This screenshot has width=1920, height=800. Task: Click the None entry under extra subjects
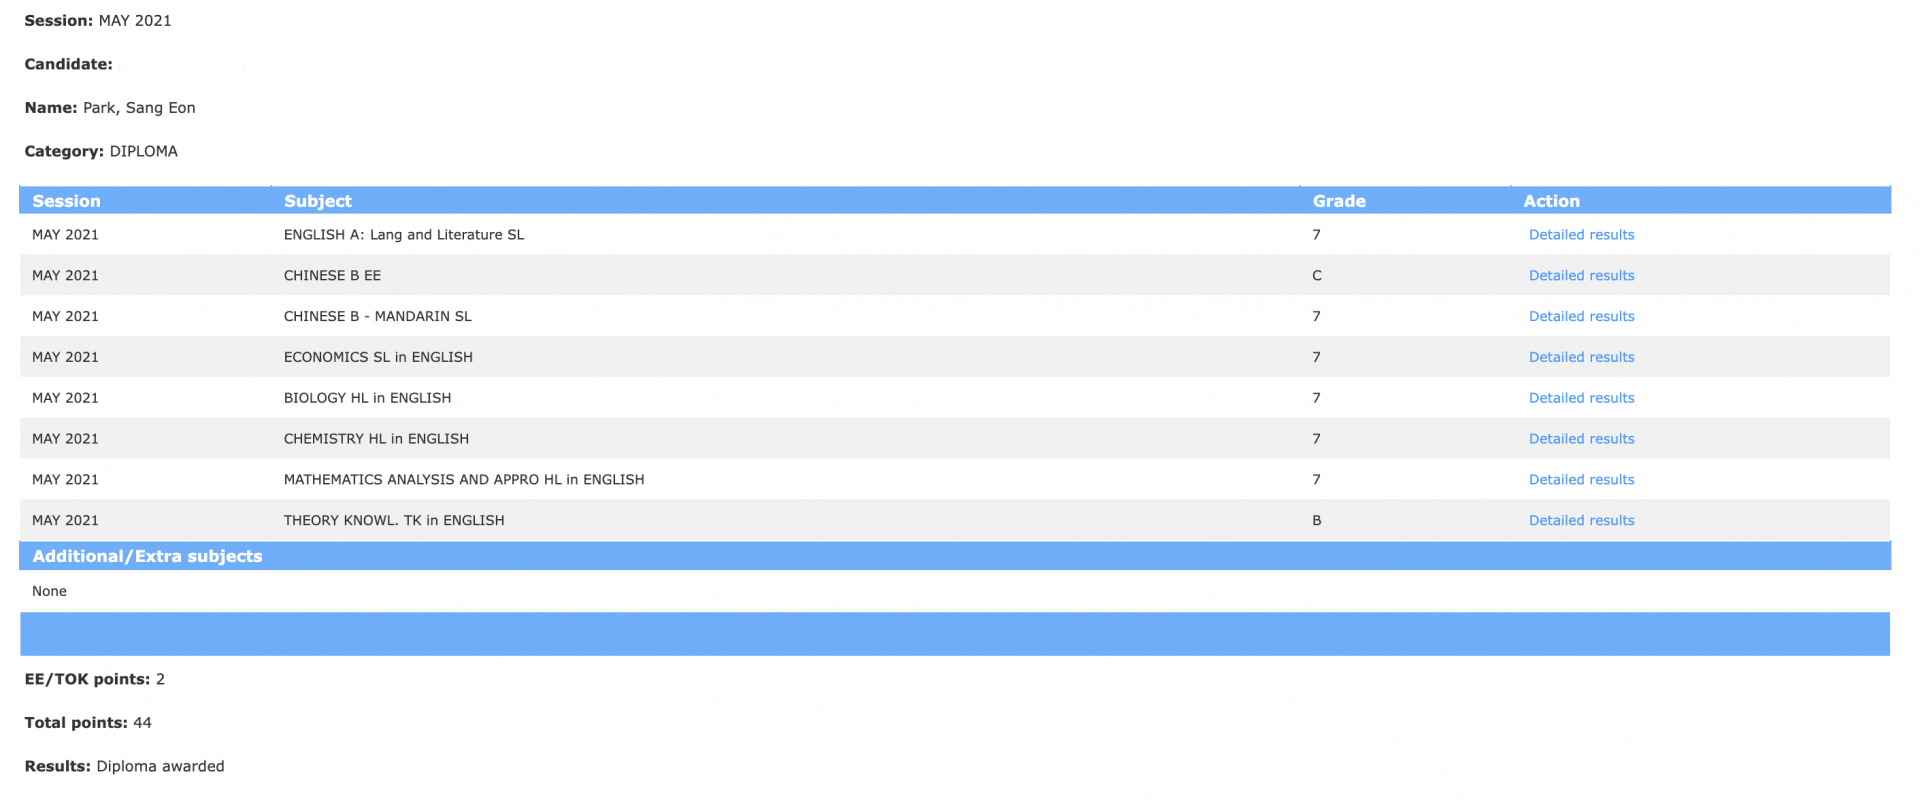point(49,592)
